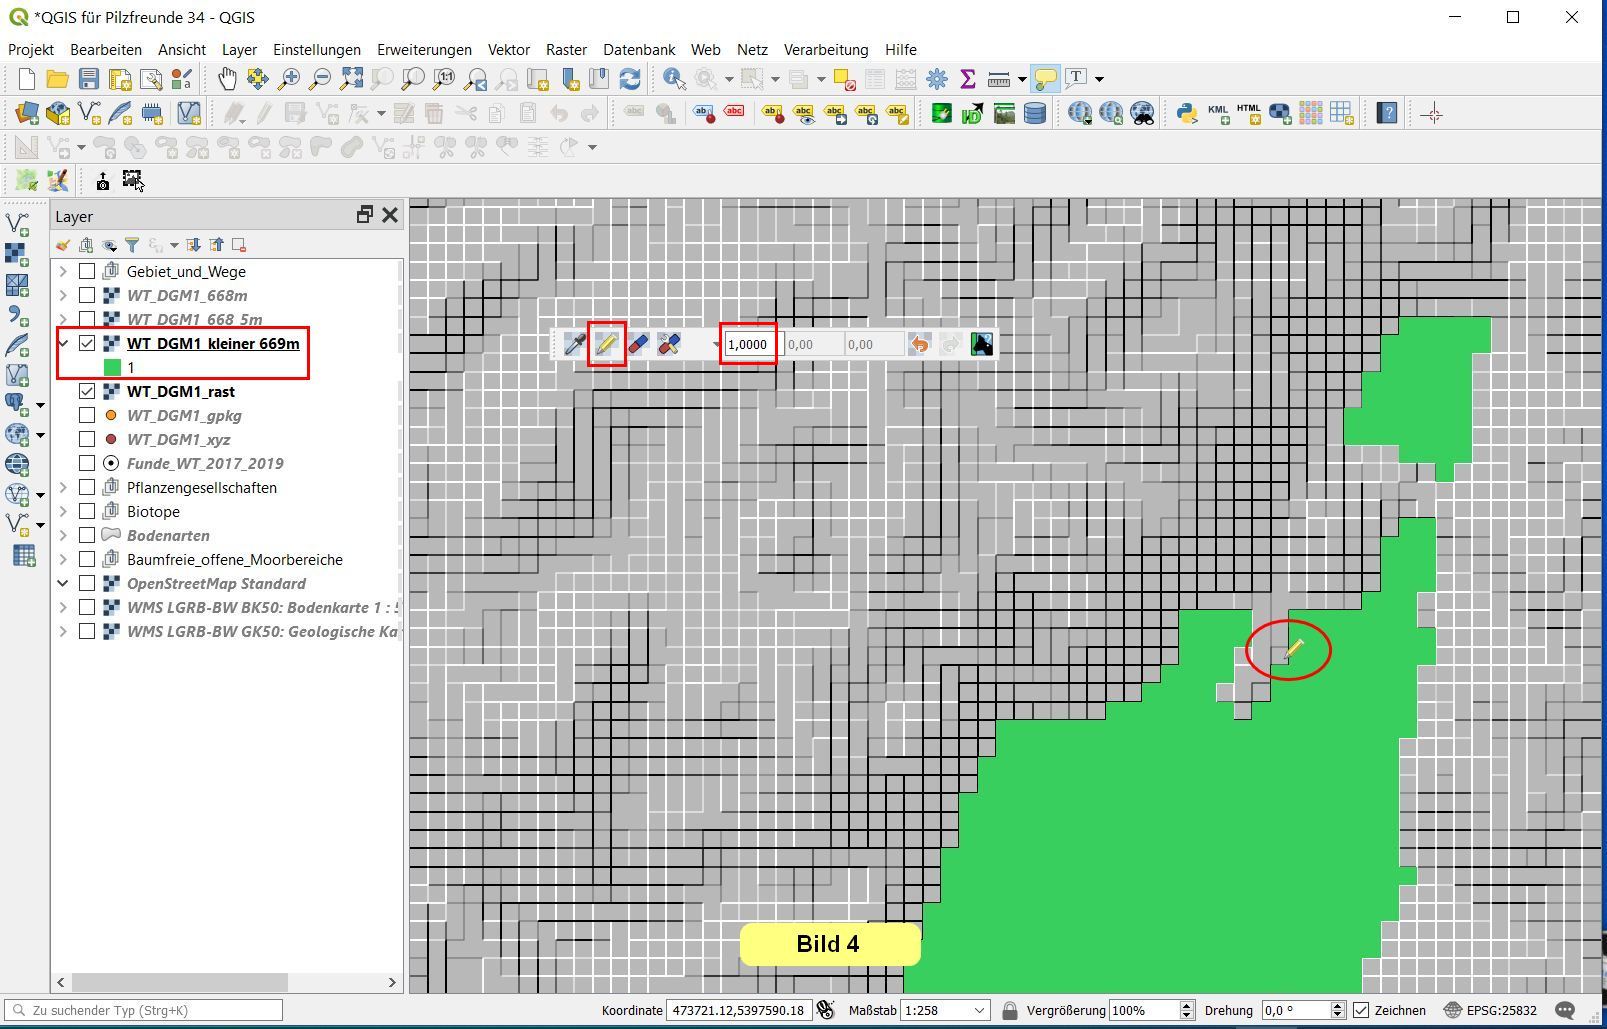Screen dimensions: 1607x1029
Task: Toggle the Zeichnen render checkbox
Action: [1361, 1010]
